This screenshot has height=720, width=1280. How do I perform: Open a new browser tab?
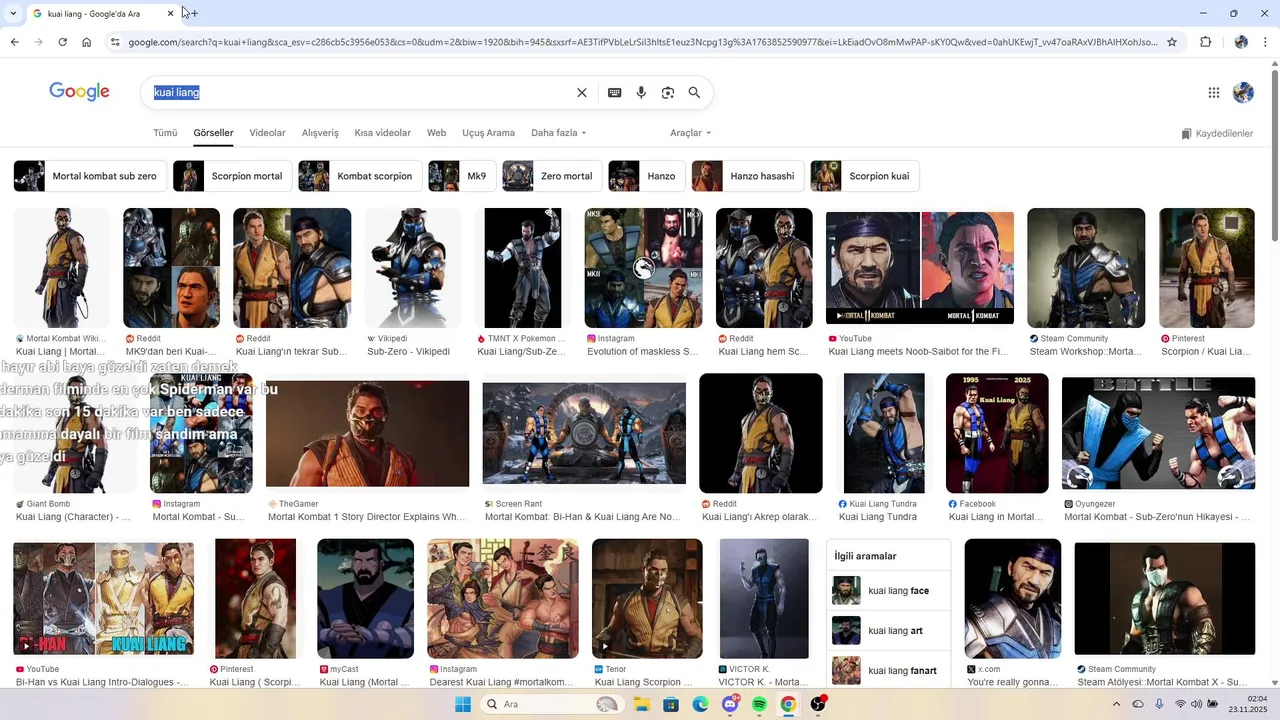[x=194, y=13]
